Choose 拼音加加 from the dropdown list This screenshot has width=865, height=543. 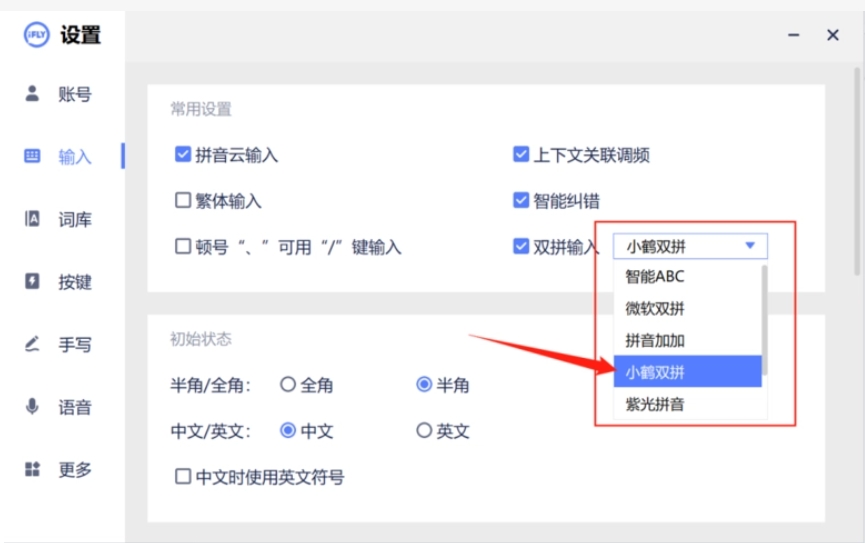(x=687, y=340)
